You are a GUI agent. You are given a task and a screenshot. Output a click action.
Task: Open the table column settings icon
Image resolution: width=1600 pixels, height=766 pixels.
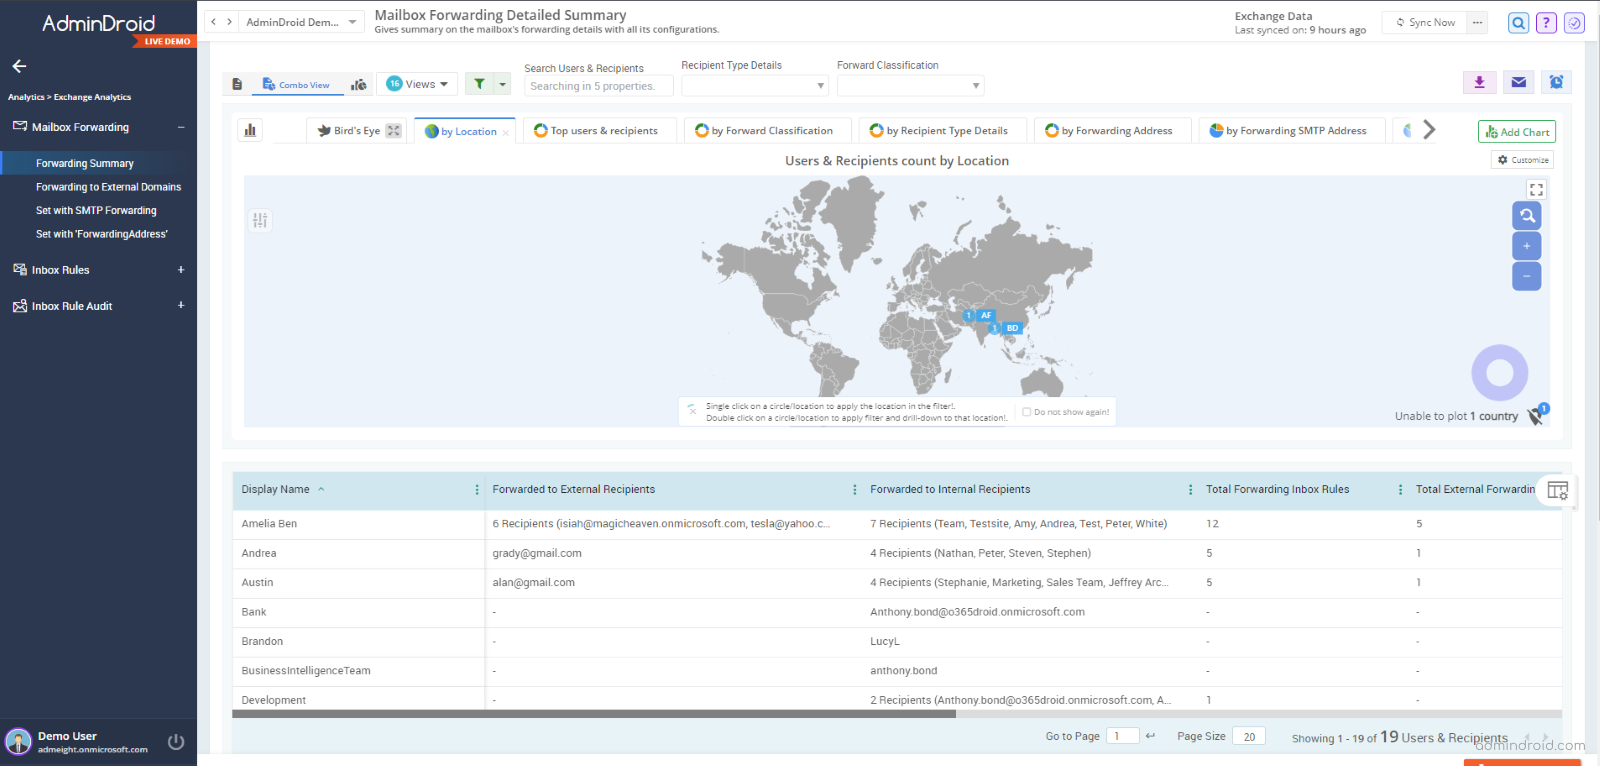(1557, 490)
